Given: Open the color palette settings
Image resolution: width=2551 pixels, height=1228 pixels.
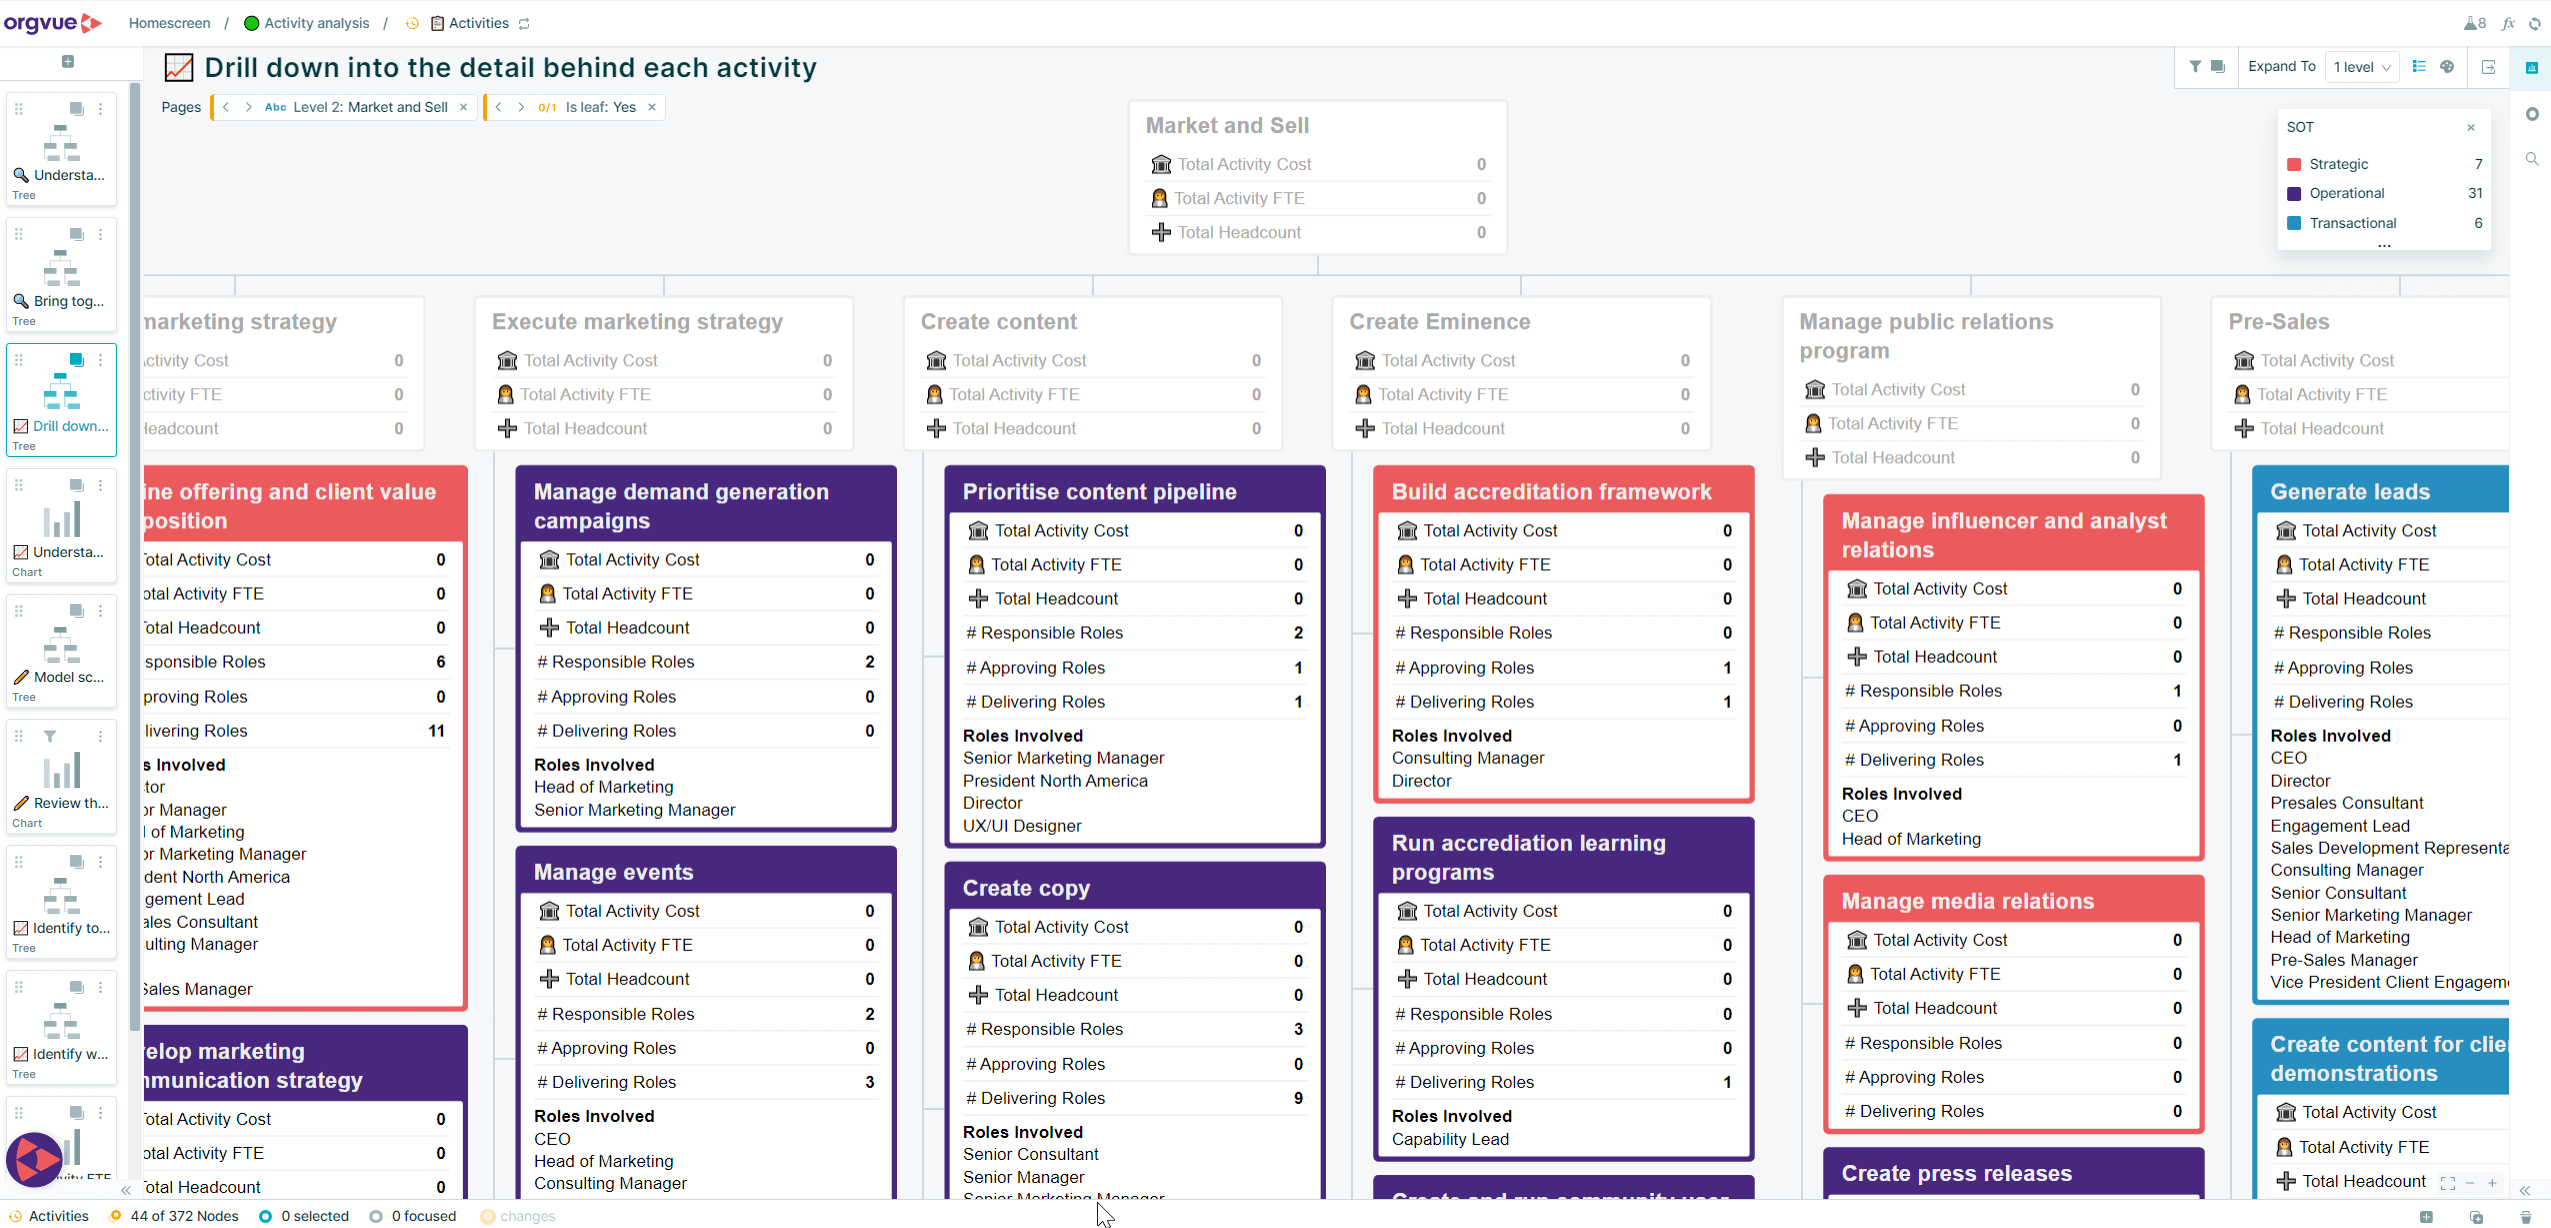Looking at the screenshot, I should (2447, 66).
